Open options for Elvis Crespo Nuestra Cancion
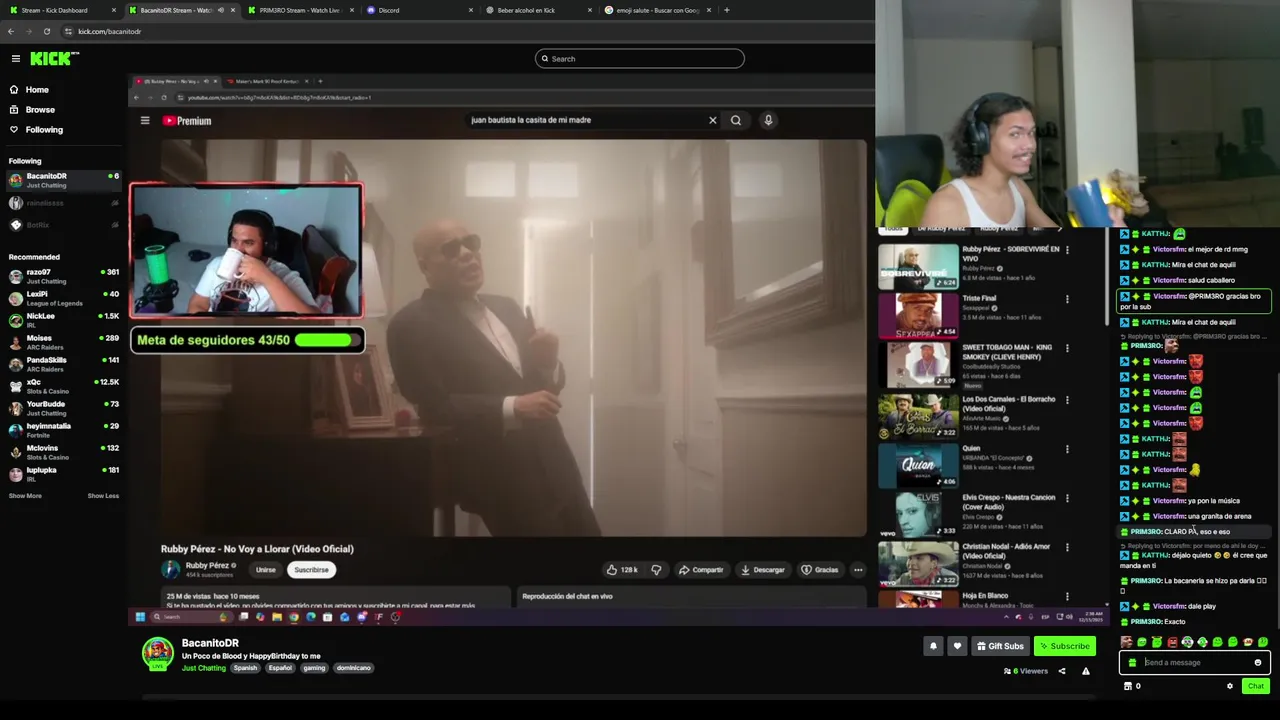1280x720 pixels. coord(1067,498)
